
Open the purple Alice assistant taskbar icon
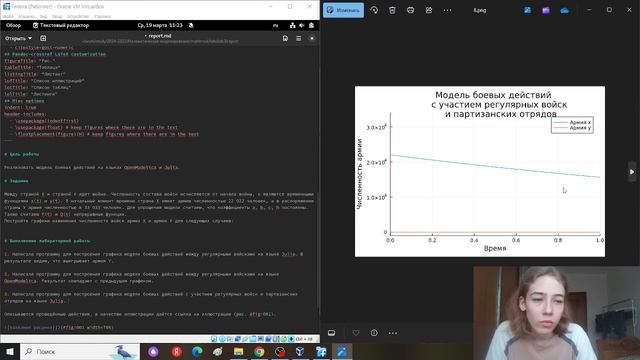pyautogui.click(x=153, y=351)
